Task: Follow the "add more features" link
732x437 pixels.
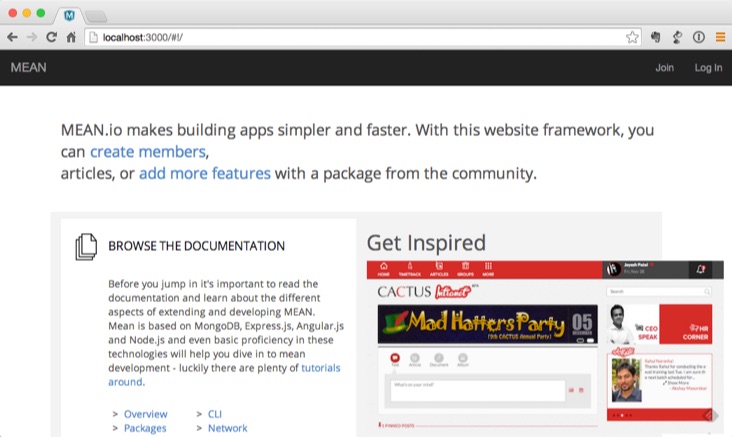Action: coord(205,173)
